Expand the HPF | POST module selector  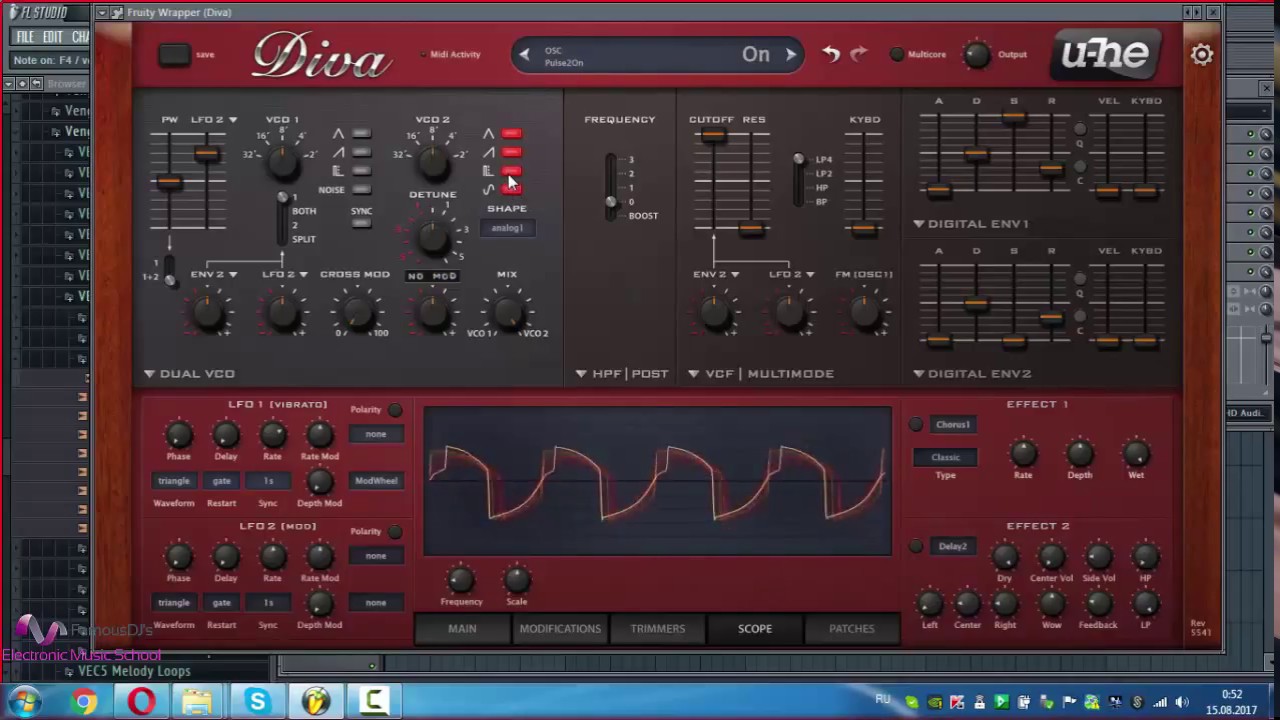[622, 373]
